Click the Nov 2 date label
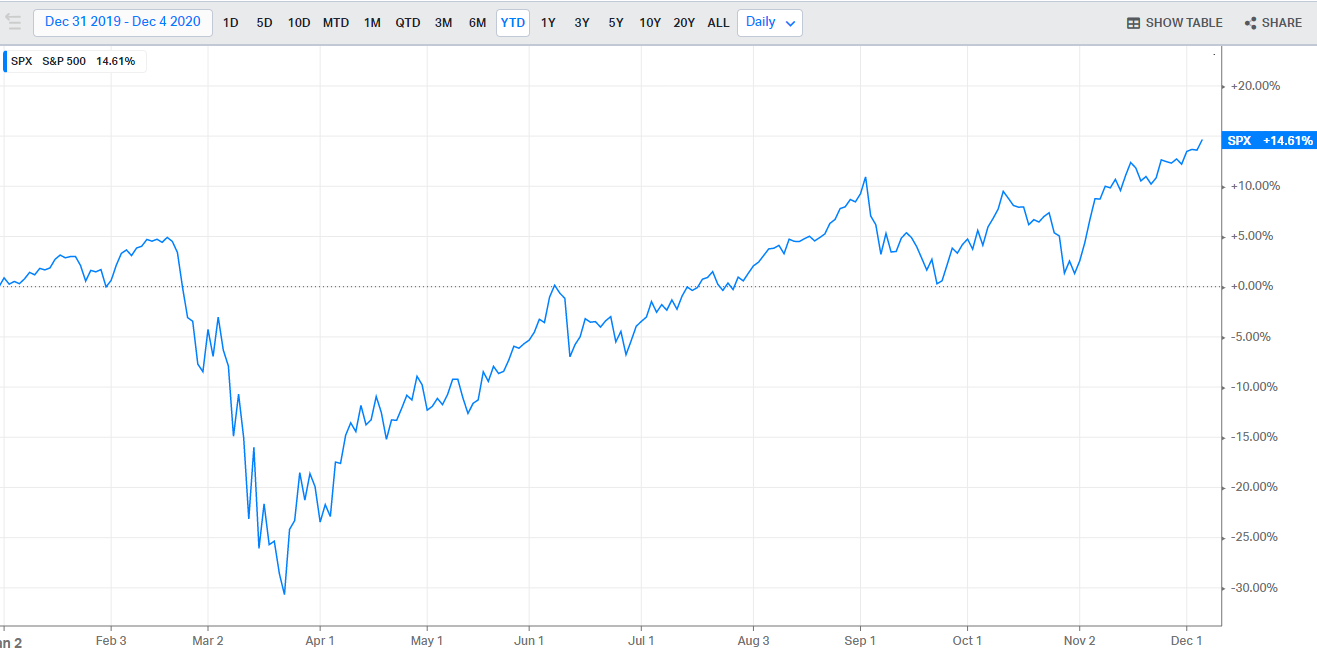1317x655 pixels. (x=1080, y=640)
